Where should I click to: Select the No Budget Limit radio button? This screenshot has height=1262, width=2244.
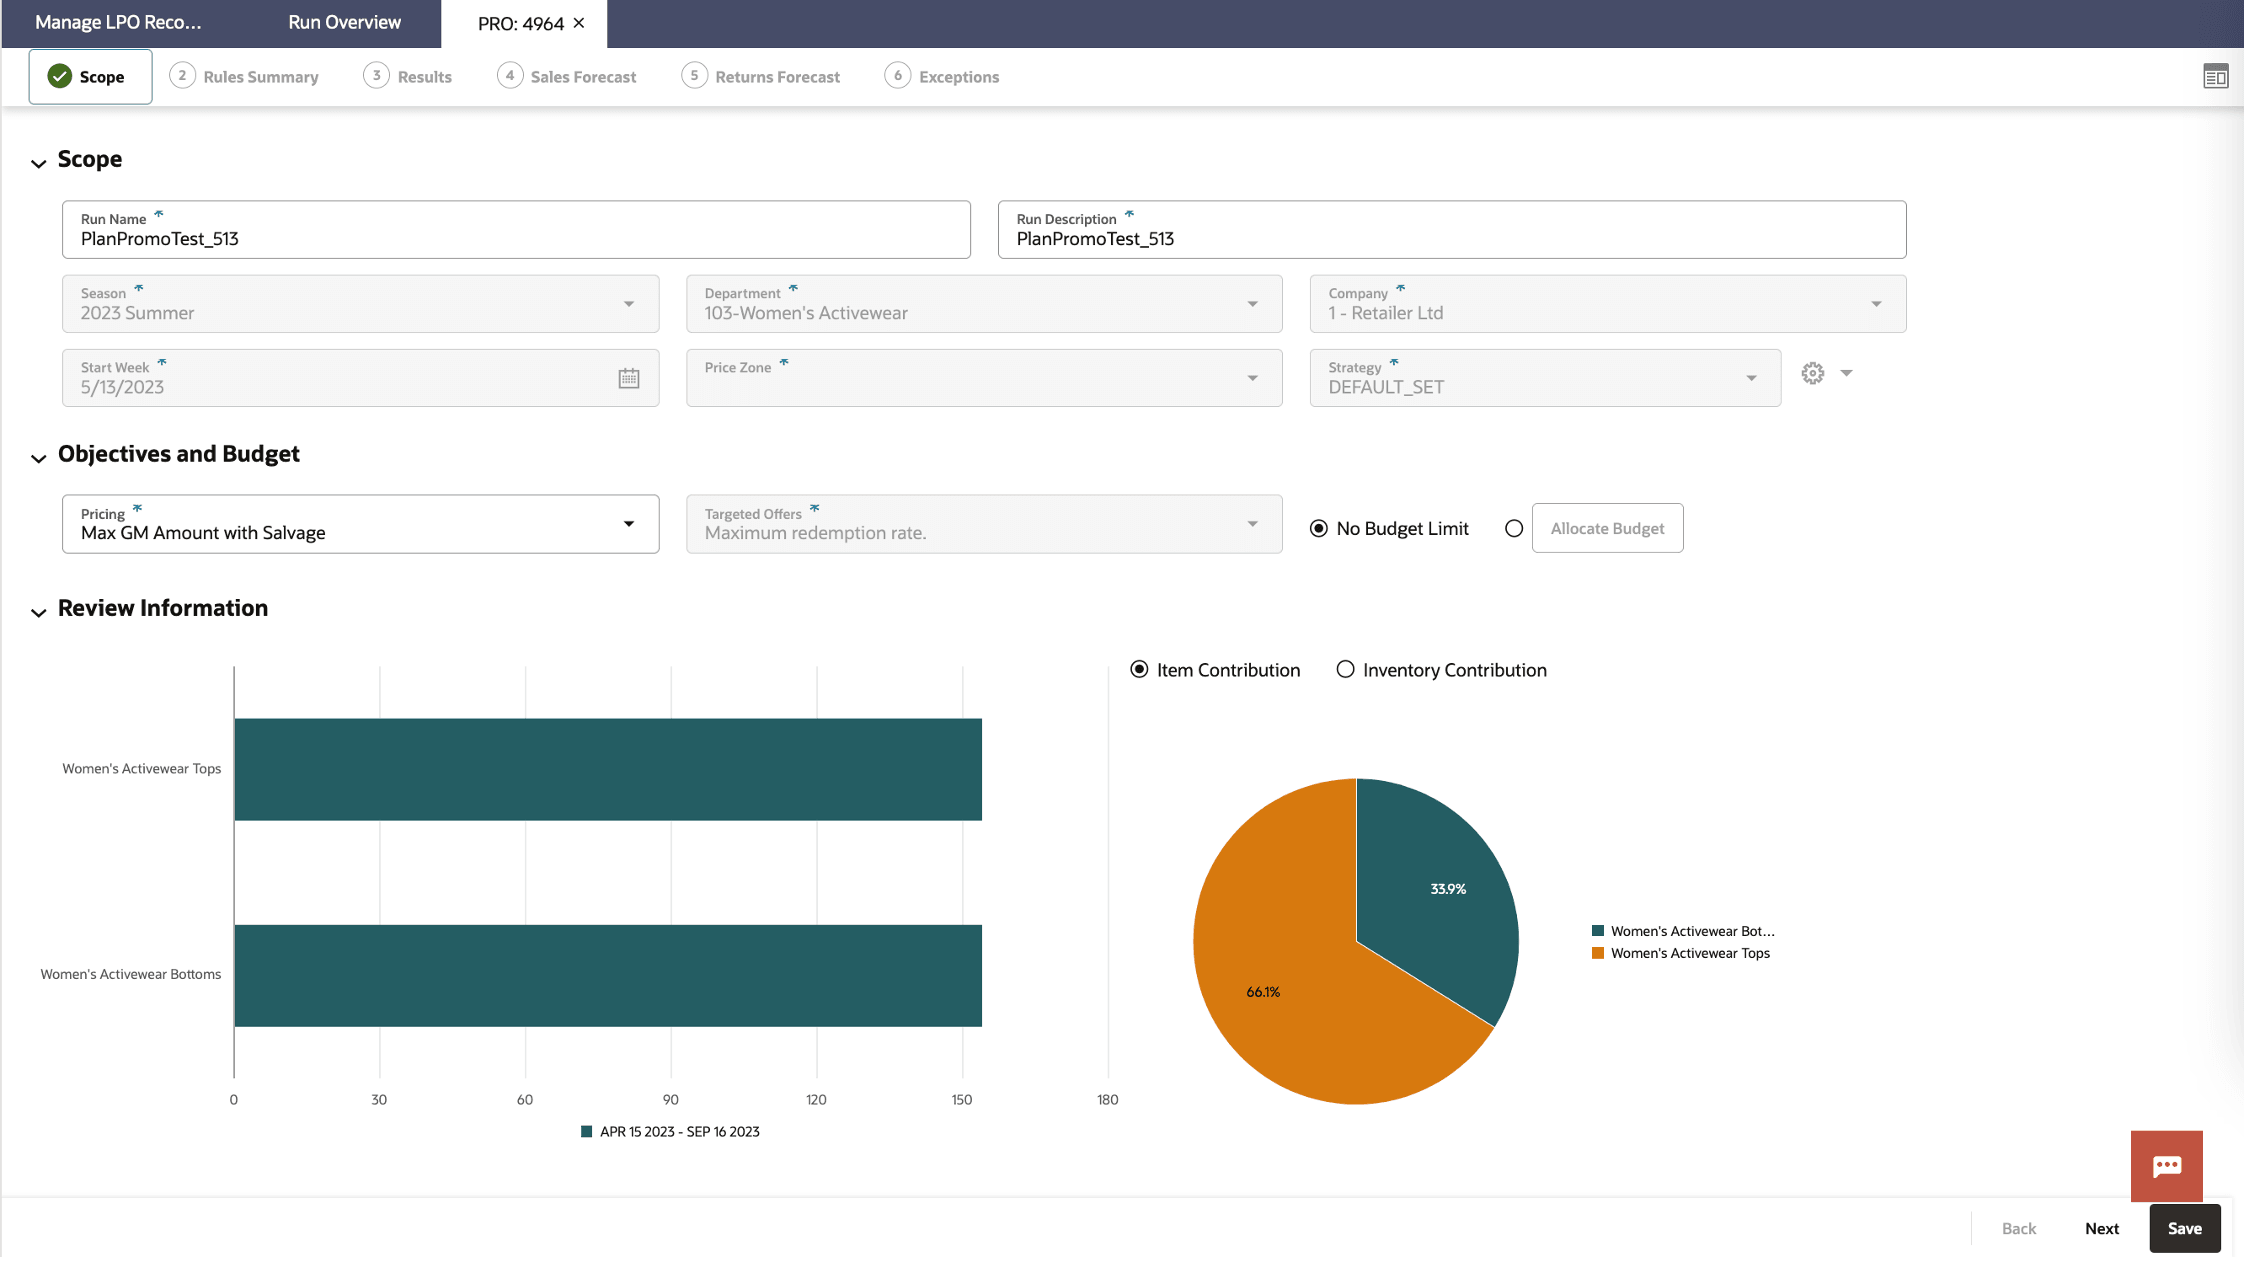tap(1319, 528)
